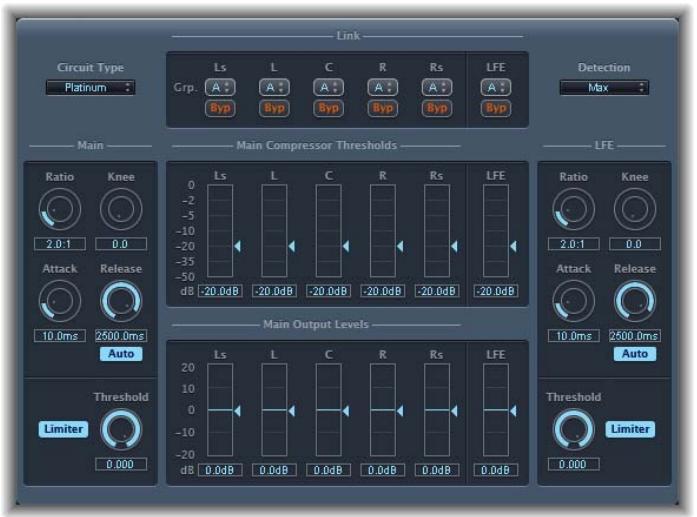This screenshot has width=697, height=517.
Task: Click LFE compressor threshold slider arrow
Action: point(513,246)
